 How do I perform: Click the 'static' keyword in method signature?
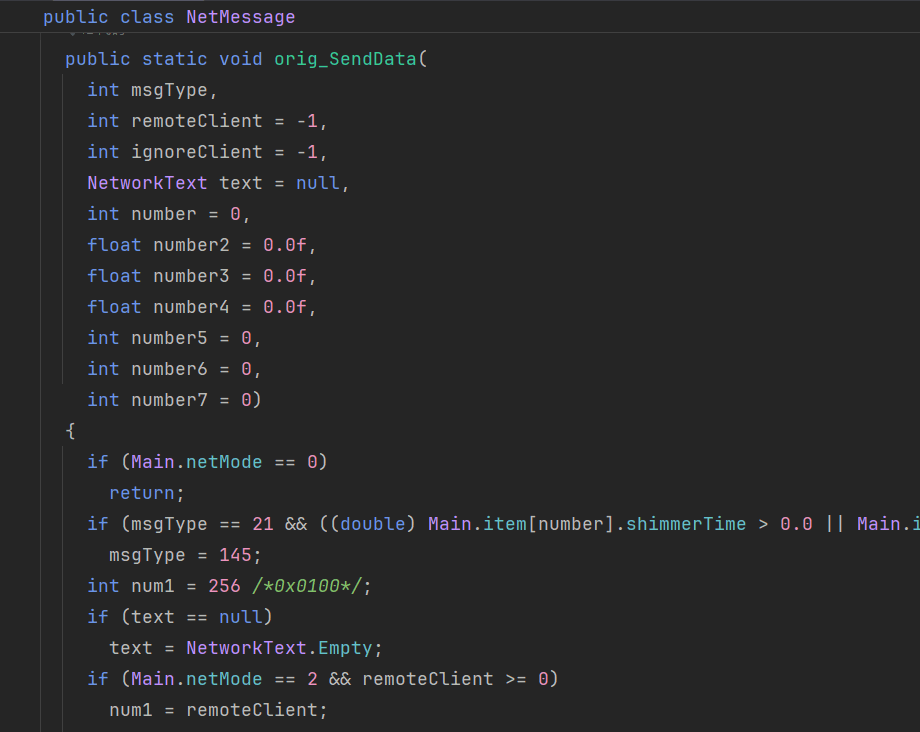pyautogui.click(x=175, y=59)
